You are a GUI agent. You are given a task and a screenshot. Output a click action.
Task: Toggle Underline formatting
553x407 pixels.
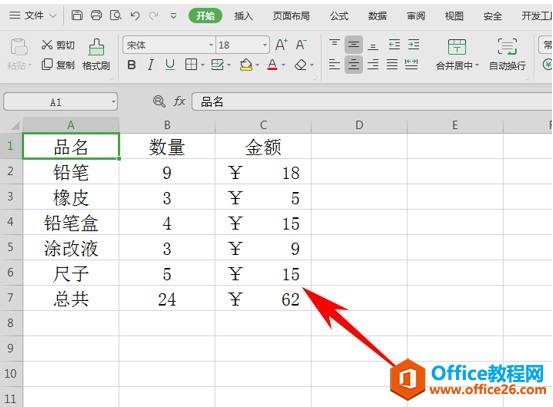coord(170,65)
